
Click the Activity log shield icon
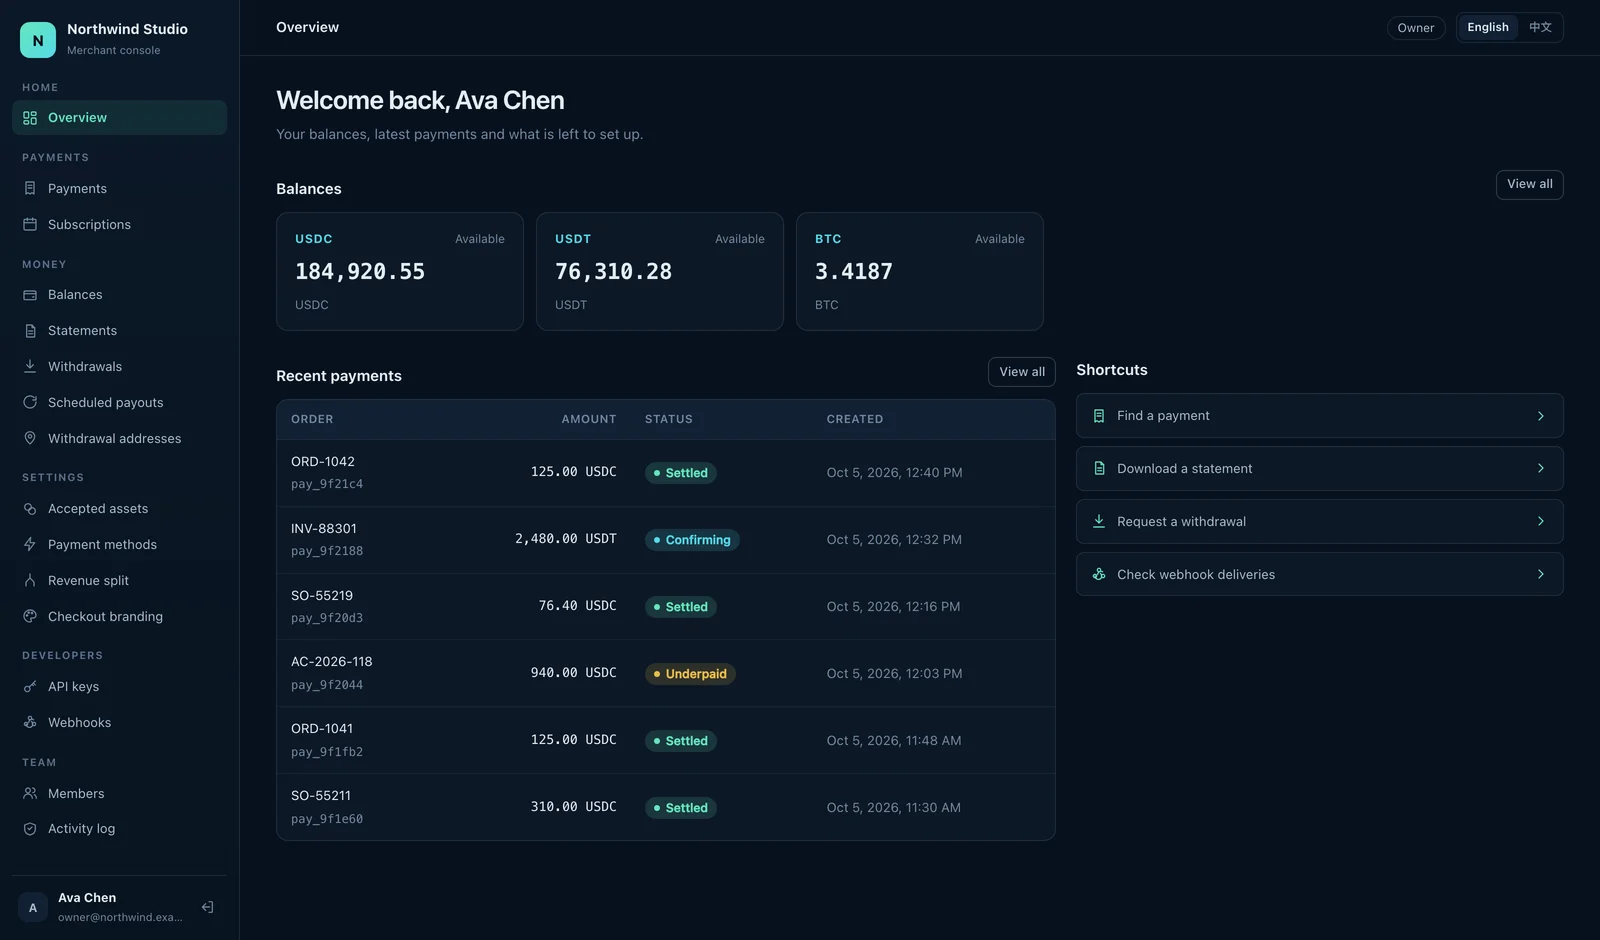coord(30,829)
